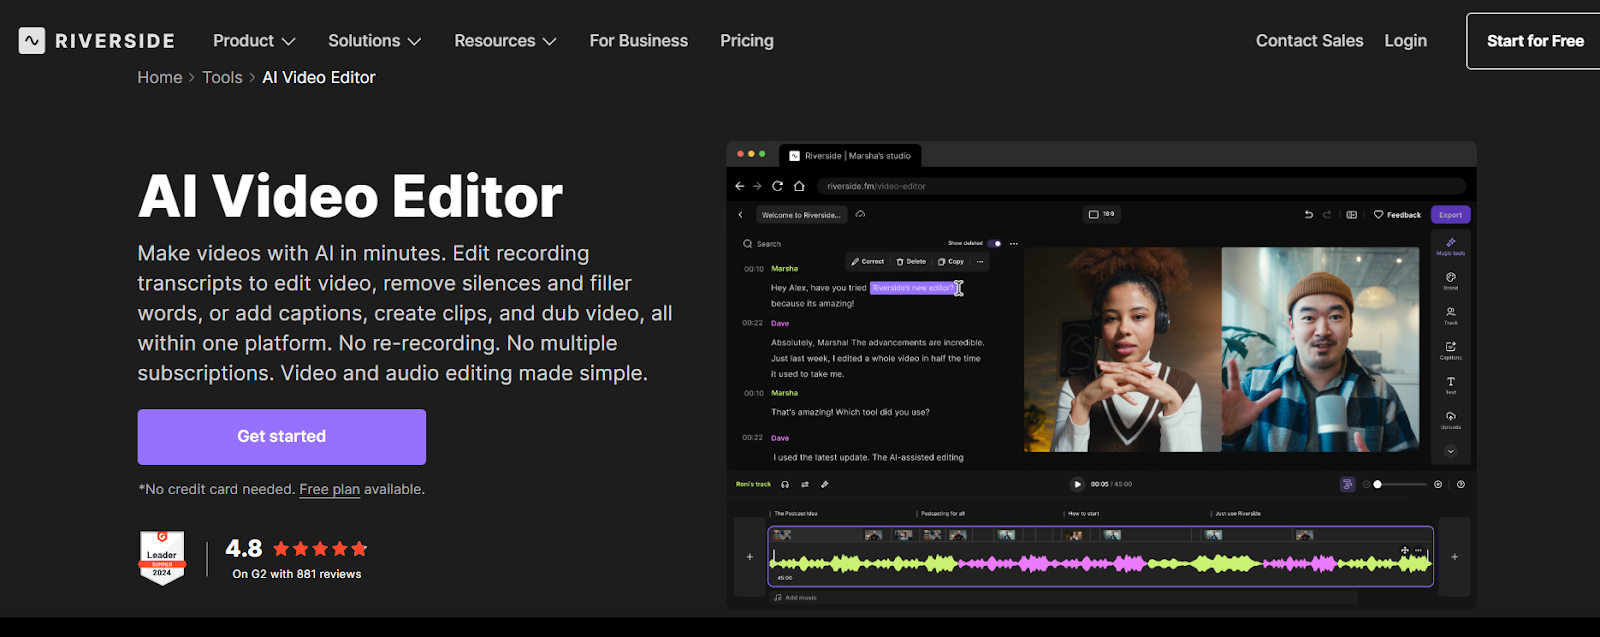The height and width of the screenshot is (637, 1600).
Task: Click the highlighted text Riverside's new editor?
Action: click(913, 288)
